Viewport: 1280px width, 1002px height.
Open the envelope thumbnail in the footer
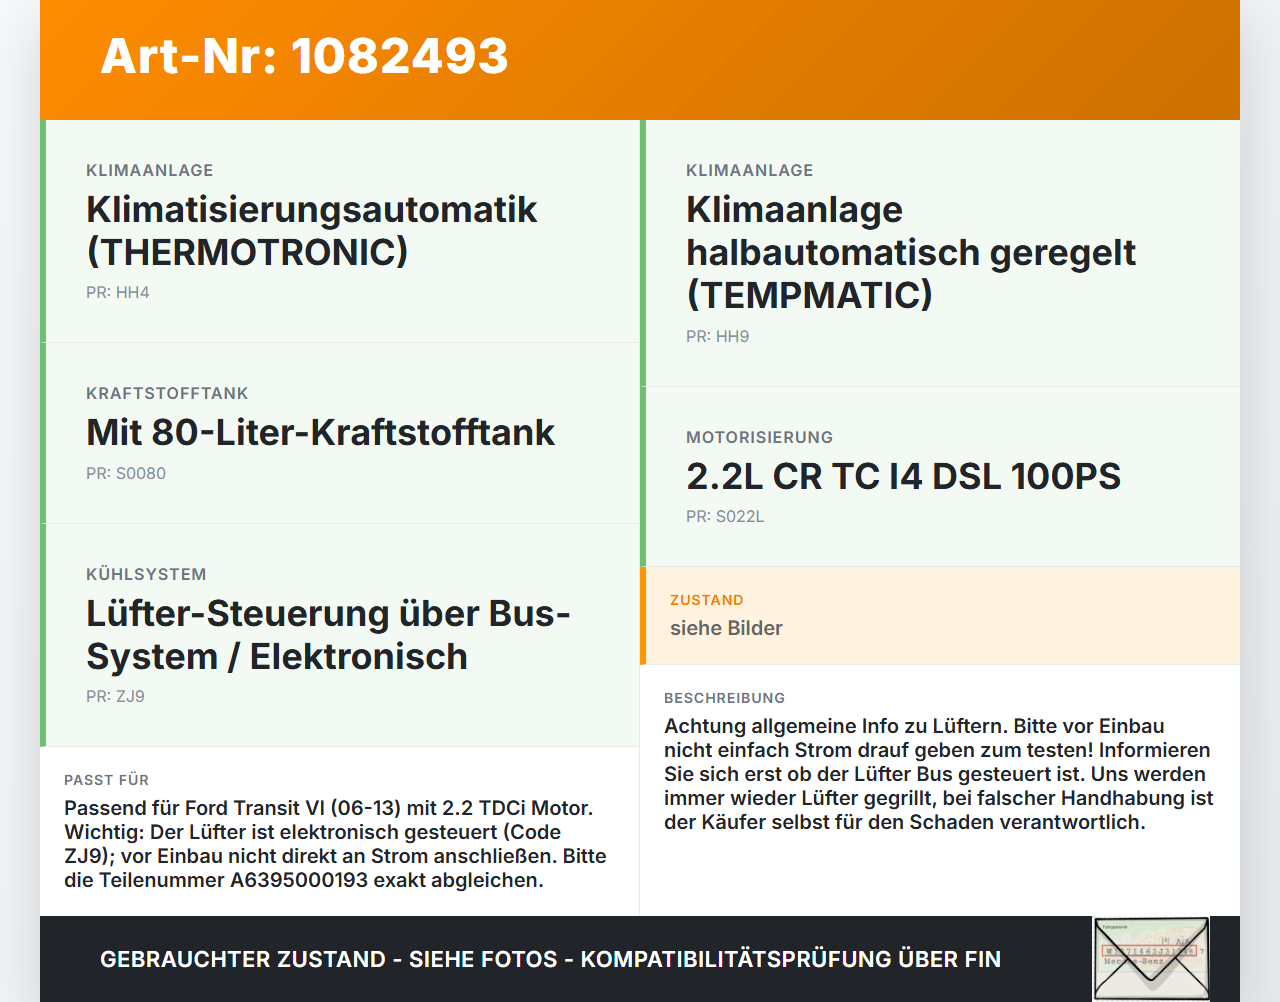(x=1151, y=958)
